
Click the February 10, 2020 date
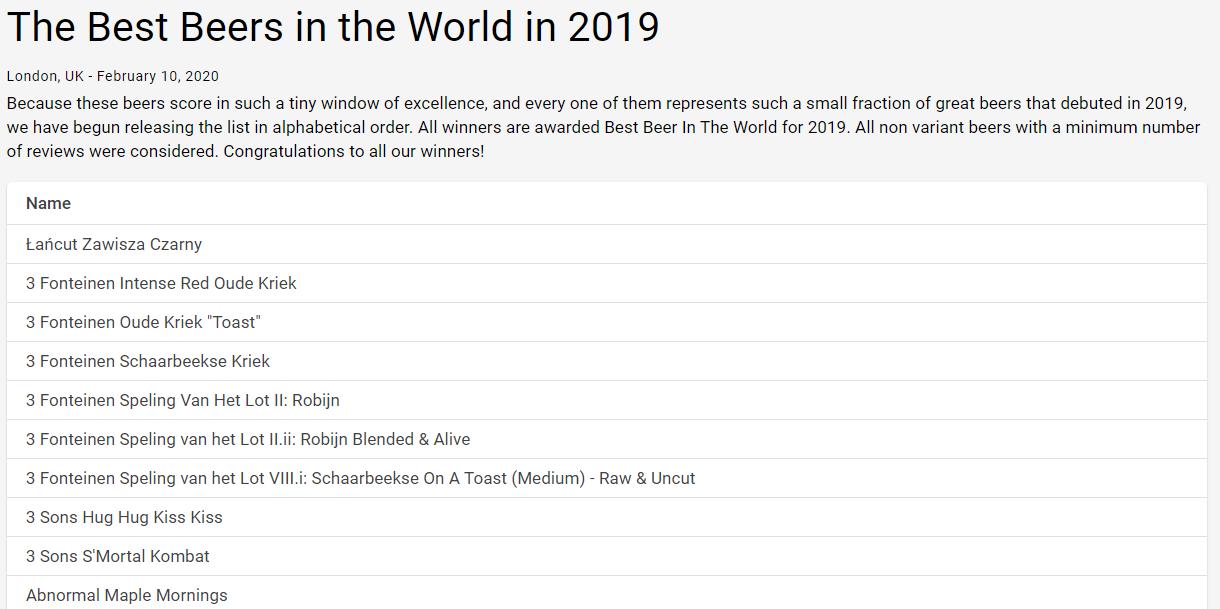pos(158,76)
